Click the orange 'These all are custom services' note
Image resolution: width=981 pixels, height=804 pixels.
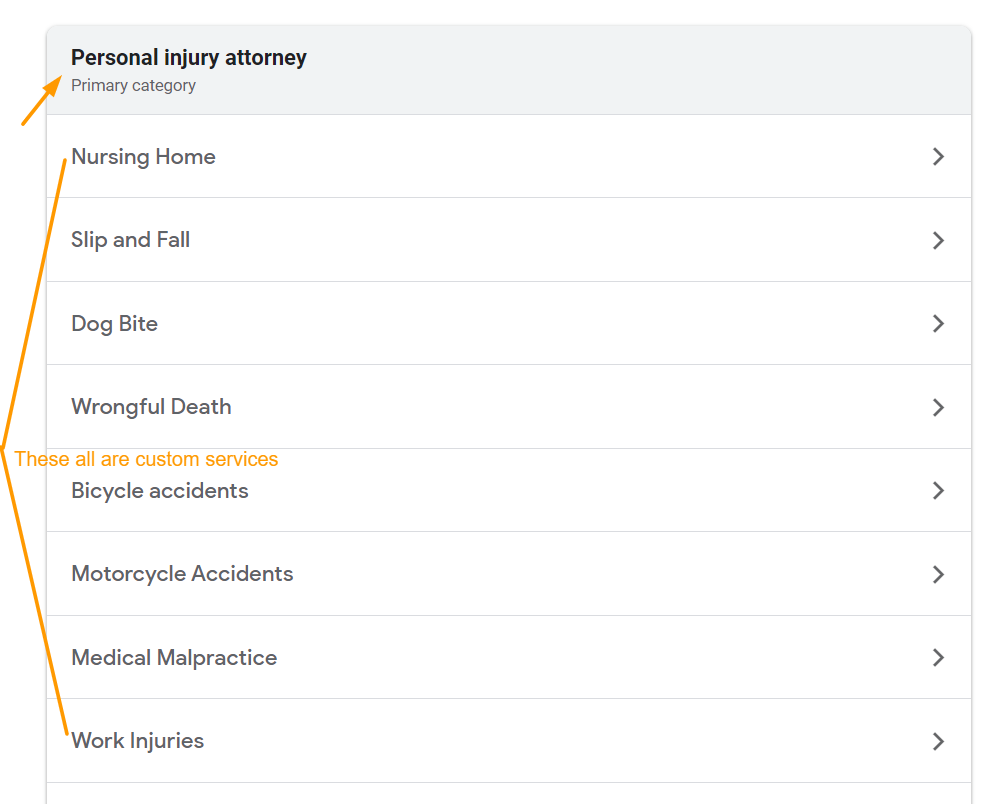pos(146,459)
